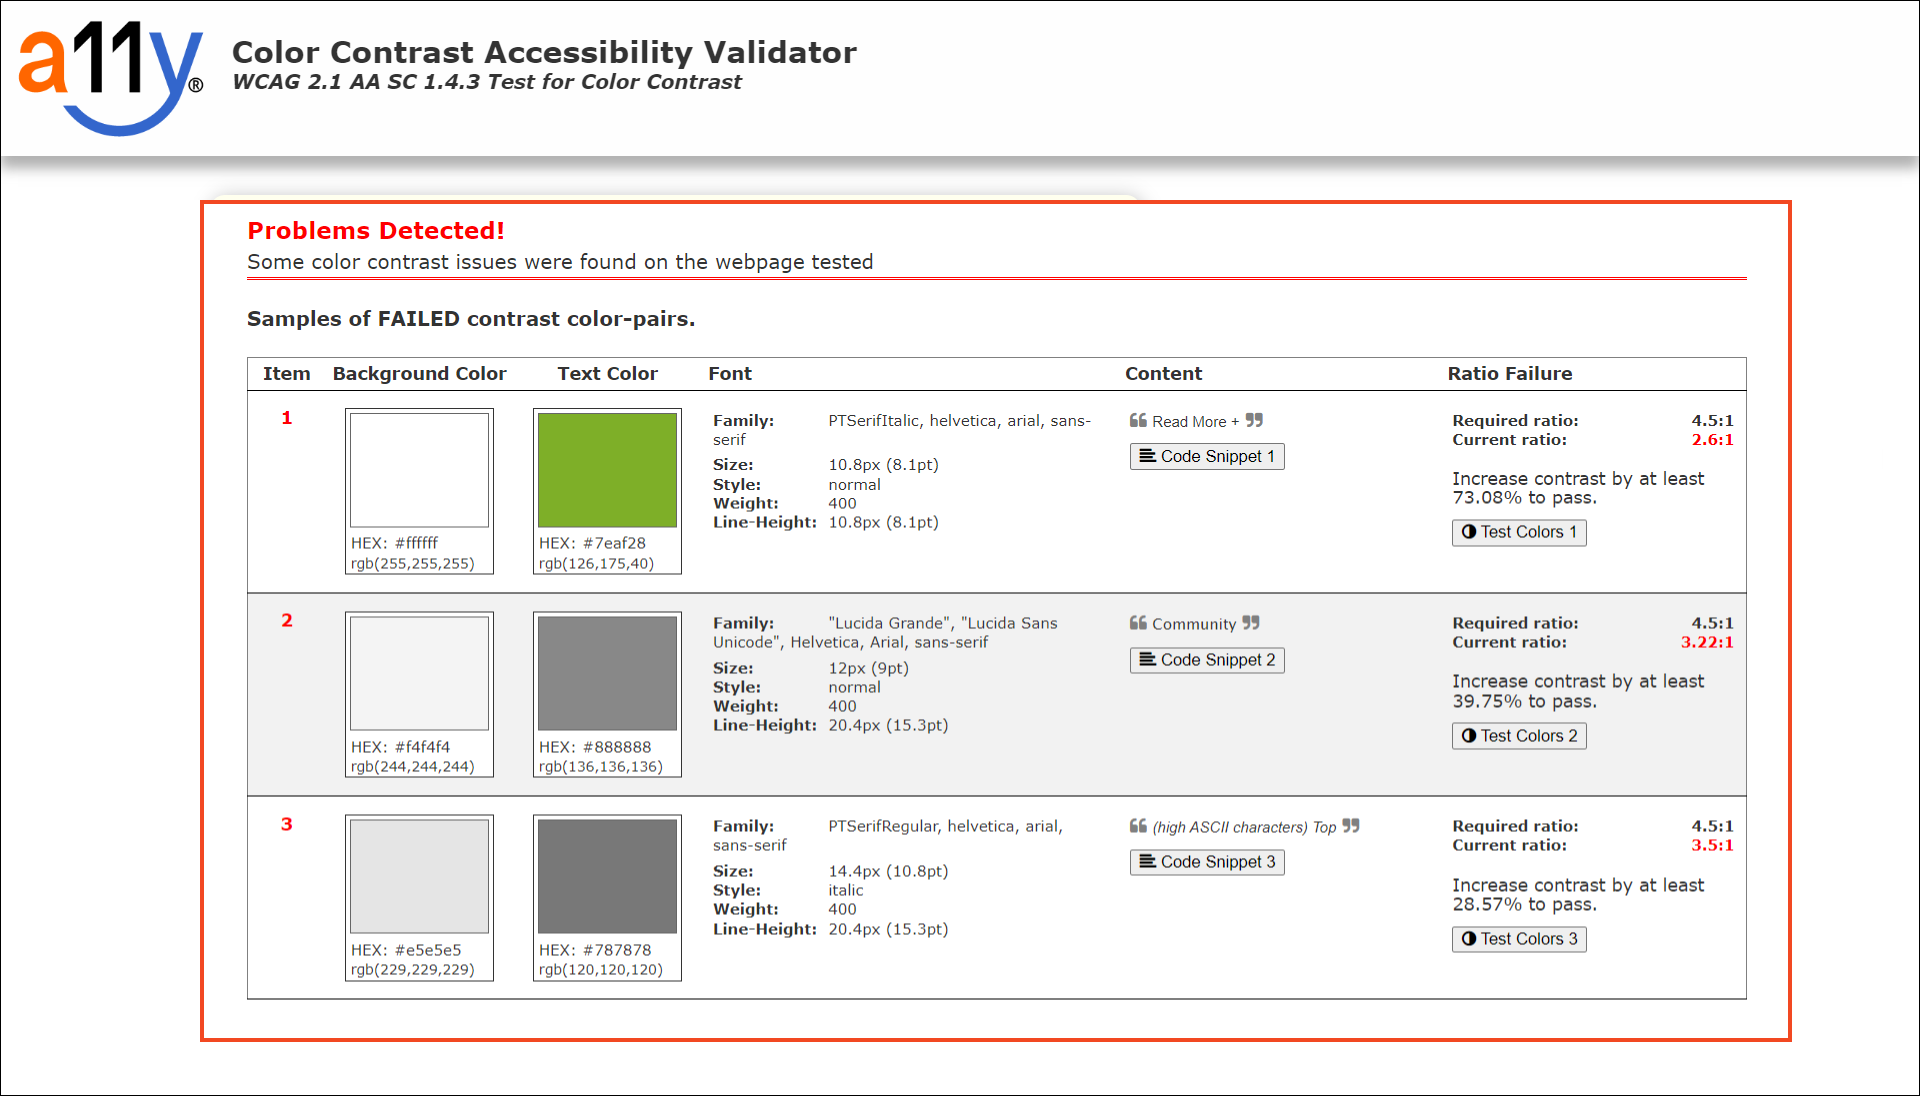Open Code Snippet 3

[1206, 862]
